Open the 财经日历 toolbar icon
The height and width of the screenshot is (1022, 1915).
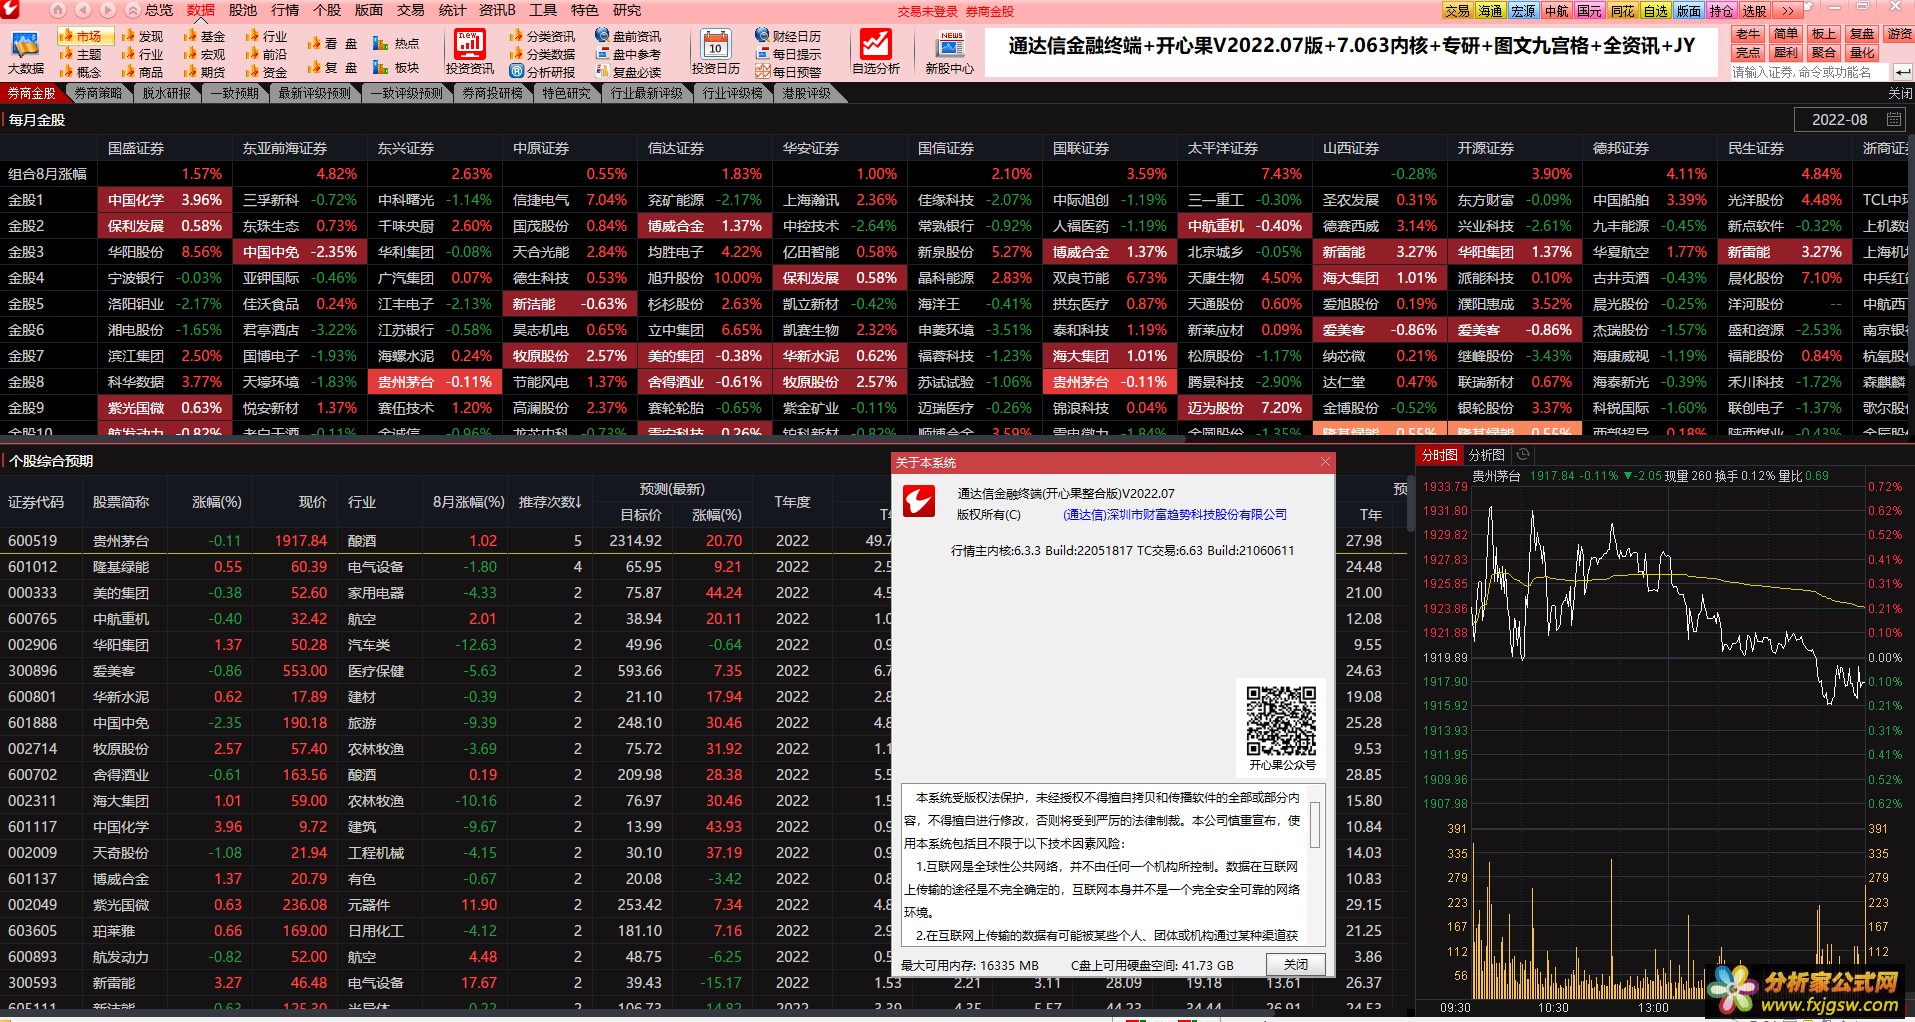point(788,36)
